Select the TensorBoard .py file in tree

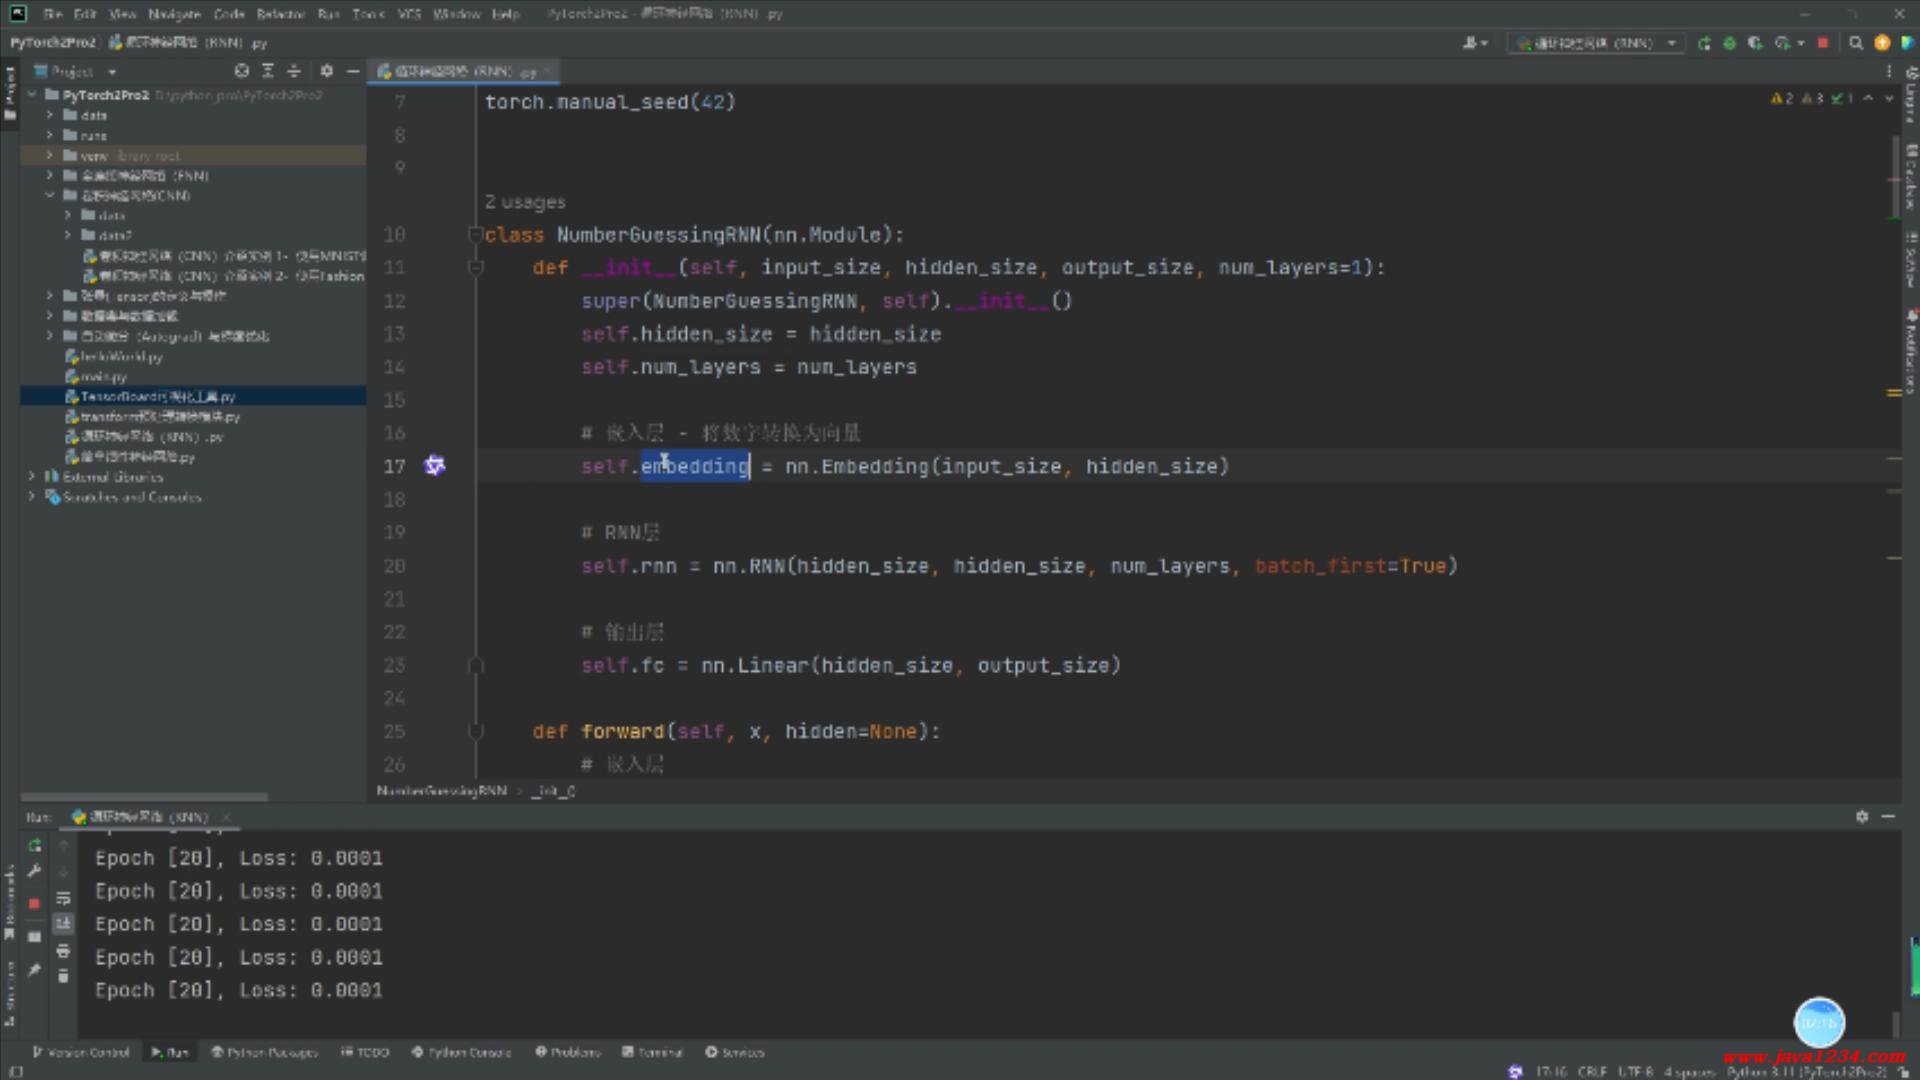pyautogui.click(x=157, y=397)
